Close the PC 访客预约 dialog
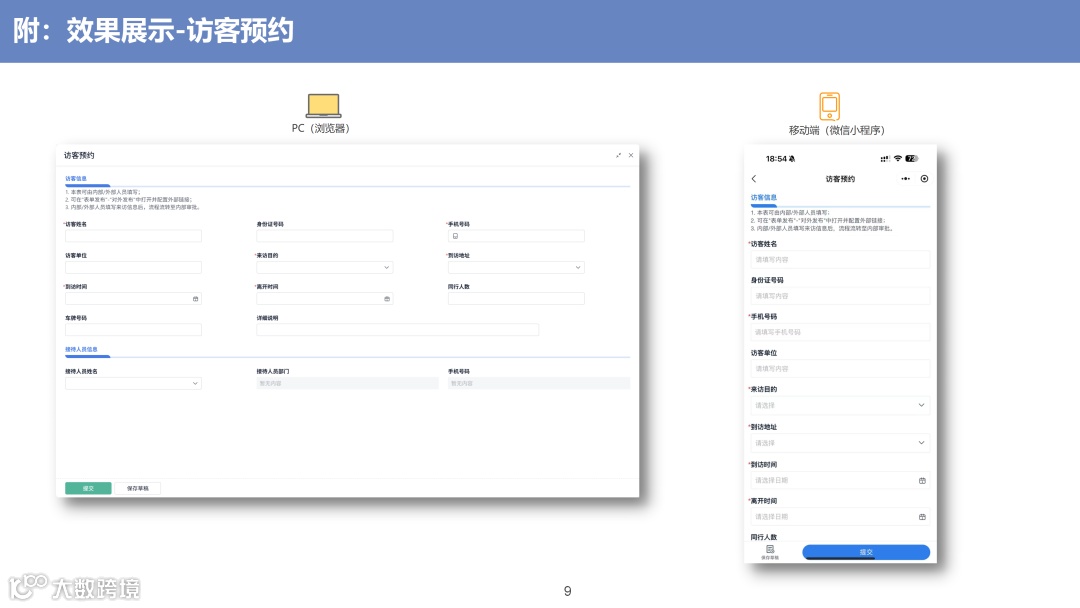The image size is (1080, 608). 631,156
